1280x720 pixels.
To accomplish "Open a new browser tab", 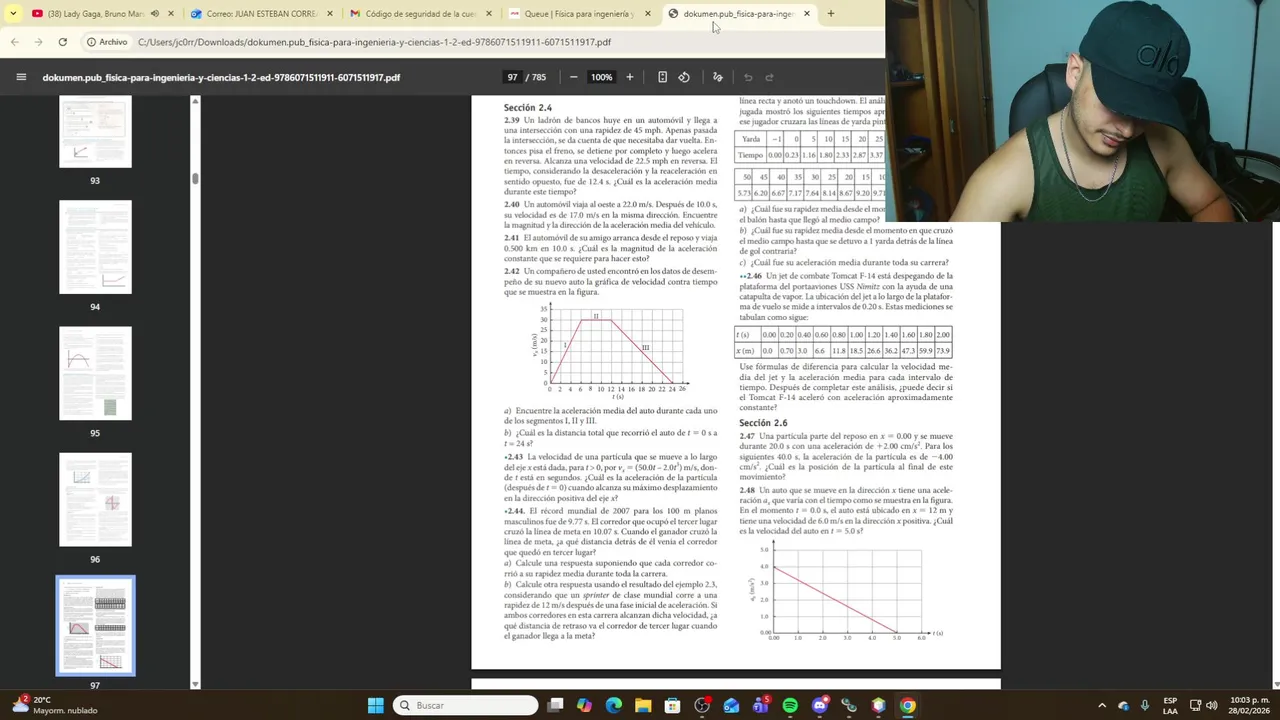I will click(x=830, y=14).
